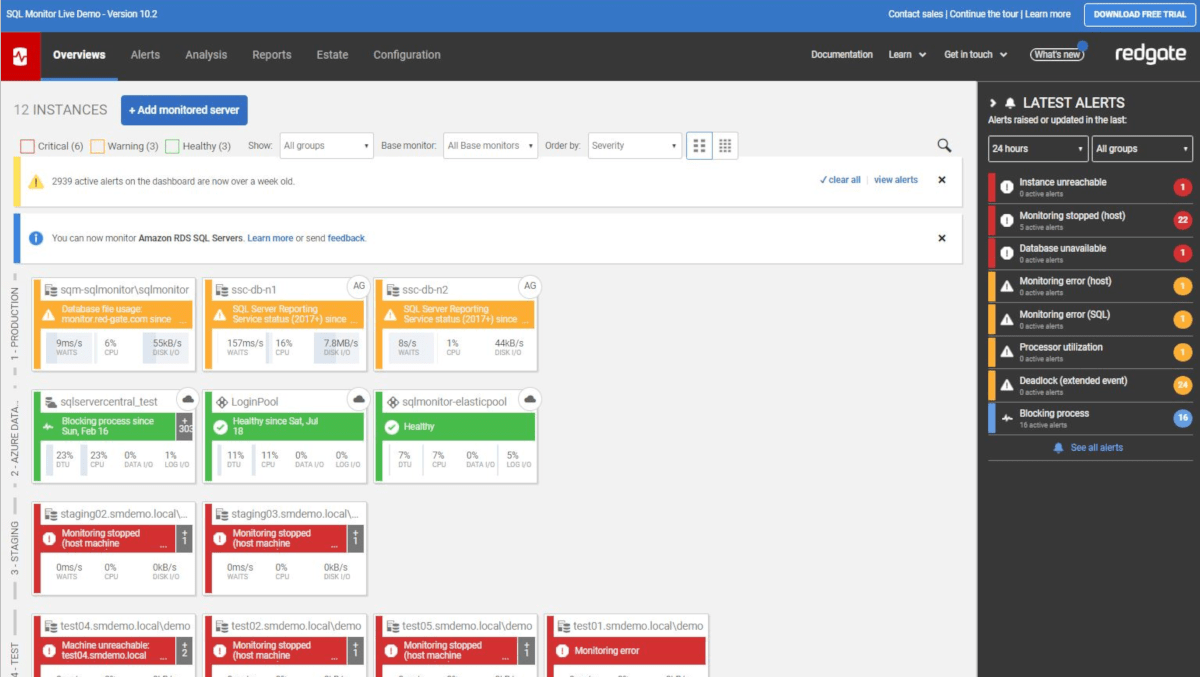Click the blue 16 badge for Blocking process
This screenshot has height=677, width=1200.
click(1182, 418)
